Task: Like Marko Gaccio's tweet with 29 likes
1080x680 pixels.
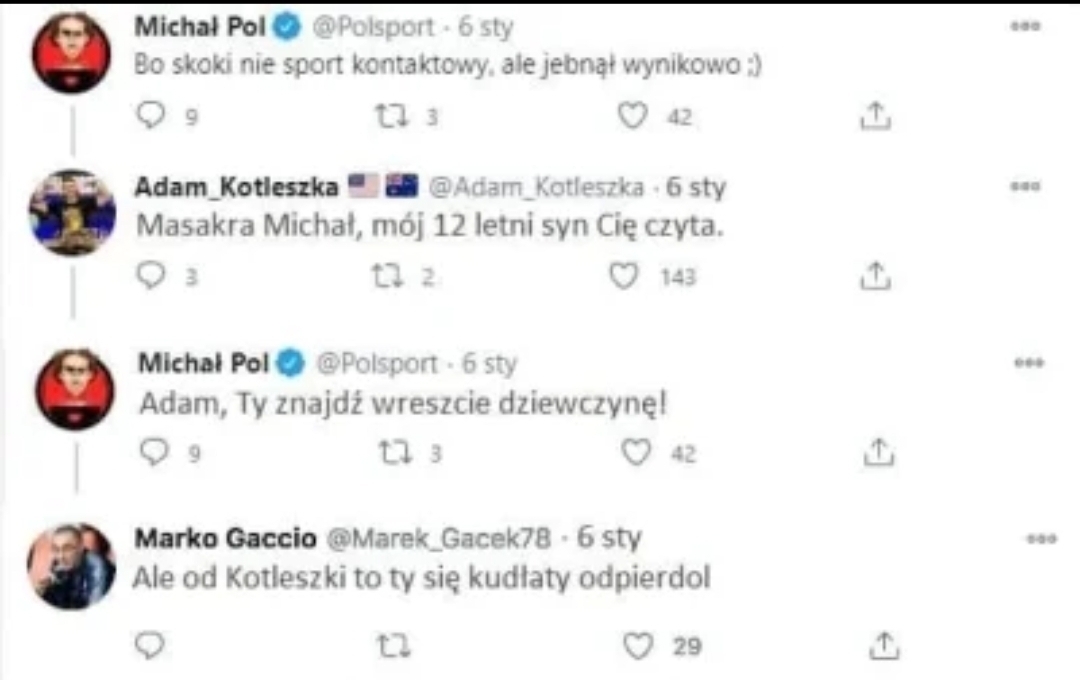Action: (x=638, y=646)
